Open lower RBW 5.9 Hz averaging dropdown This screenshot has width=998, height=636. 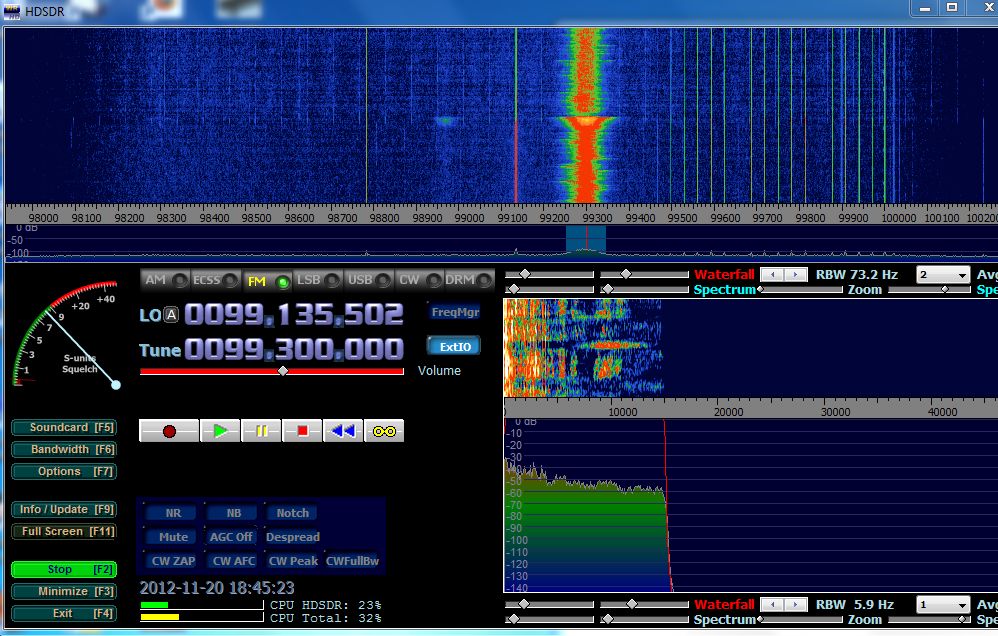click(943, 605)
